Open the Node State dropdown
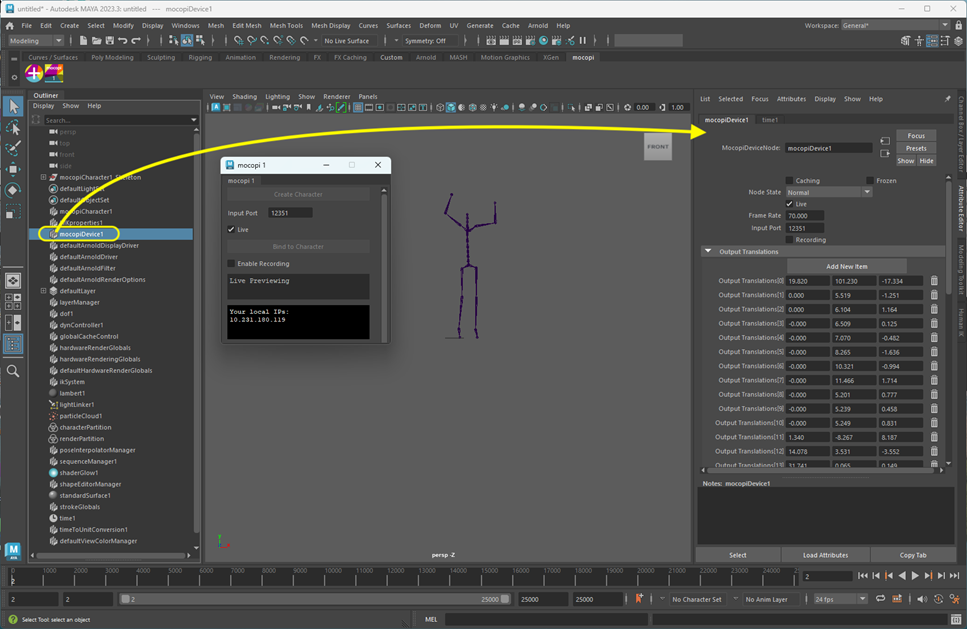This screenshot has height=629, width=967. [828, 192]
